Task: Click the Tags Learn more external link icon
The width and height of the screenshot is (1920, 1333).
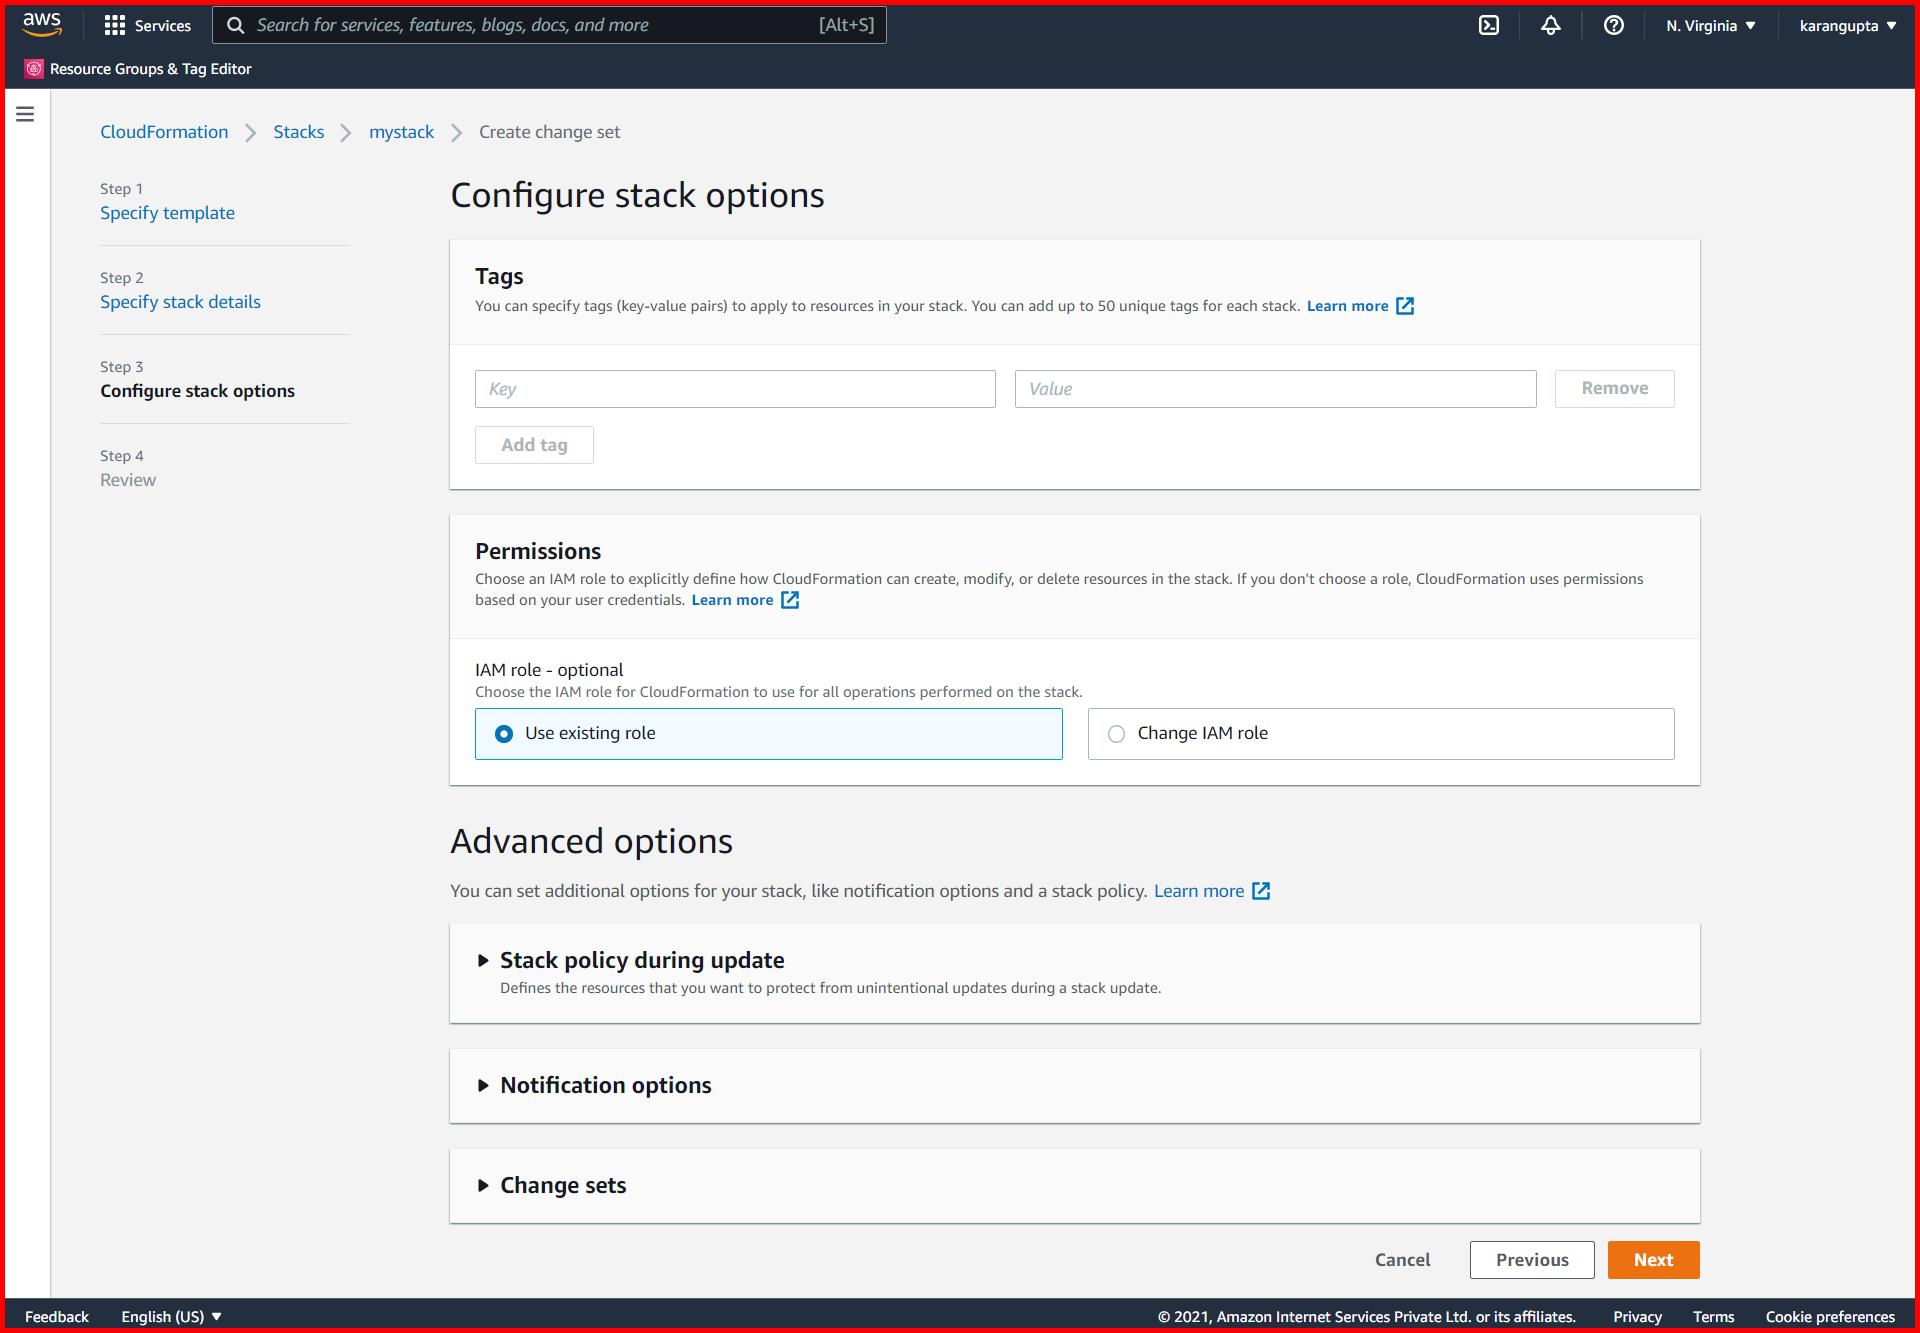Action: click(x=1406, y=306)
